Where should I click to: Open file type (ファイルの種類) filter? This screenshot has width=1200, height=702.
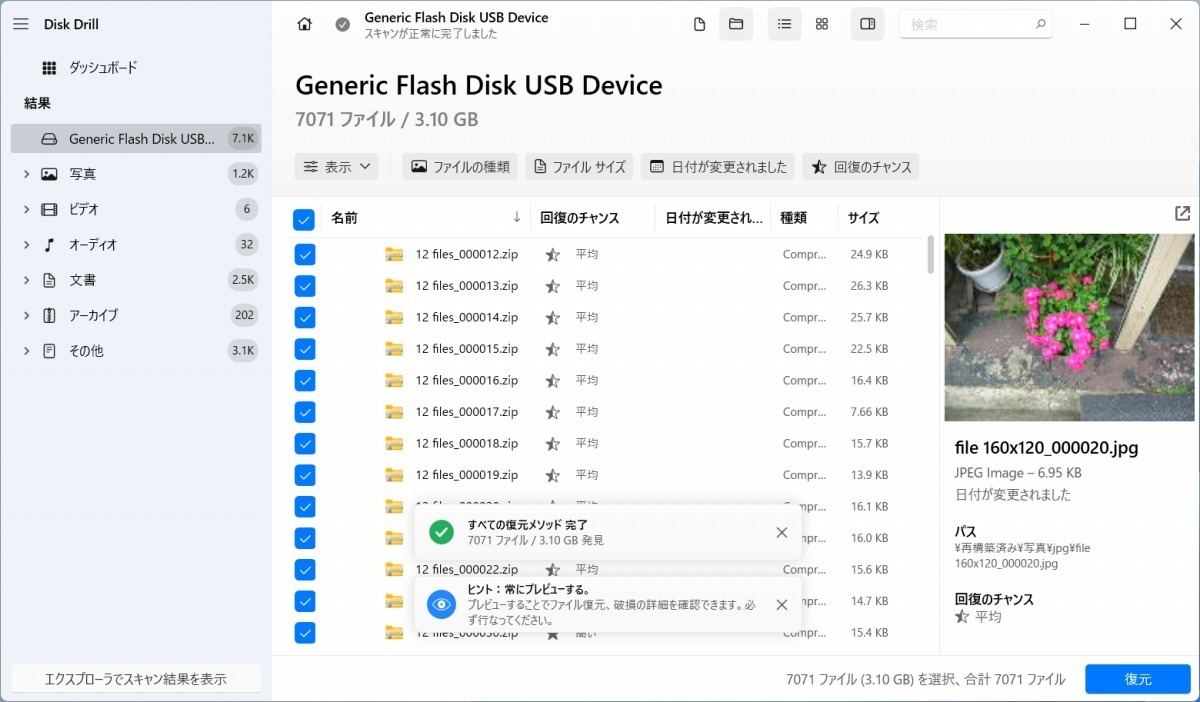pyautogui.click(x=460, y=167)
